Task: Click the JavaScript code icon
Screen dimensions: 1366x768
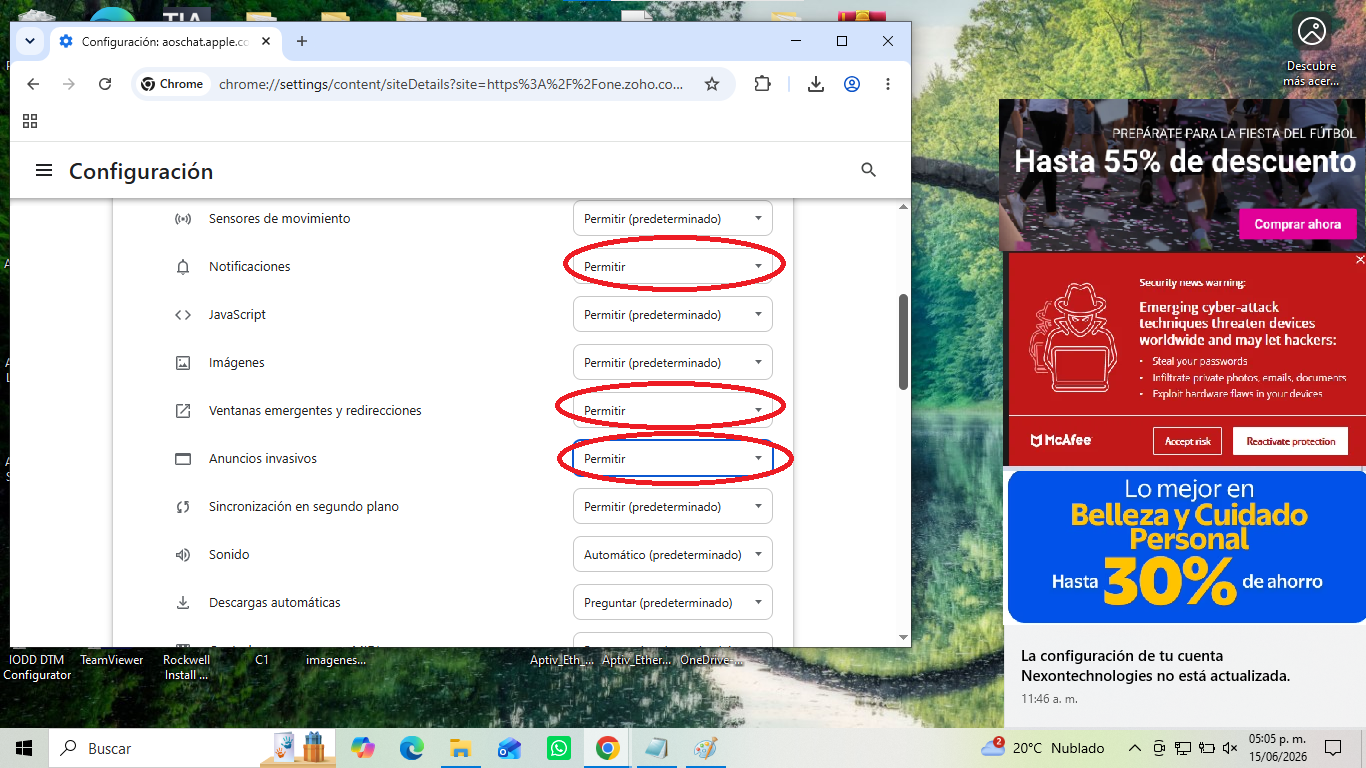Action: tap(183, 315)
